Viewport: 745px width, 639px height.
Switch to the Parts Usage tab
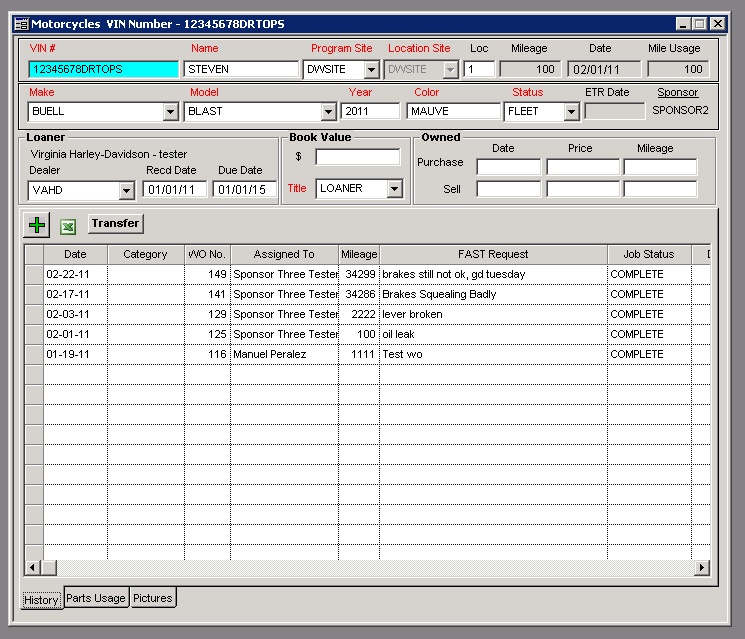click(x=96, y=598)
